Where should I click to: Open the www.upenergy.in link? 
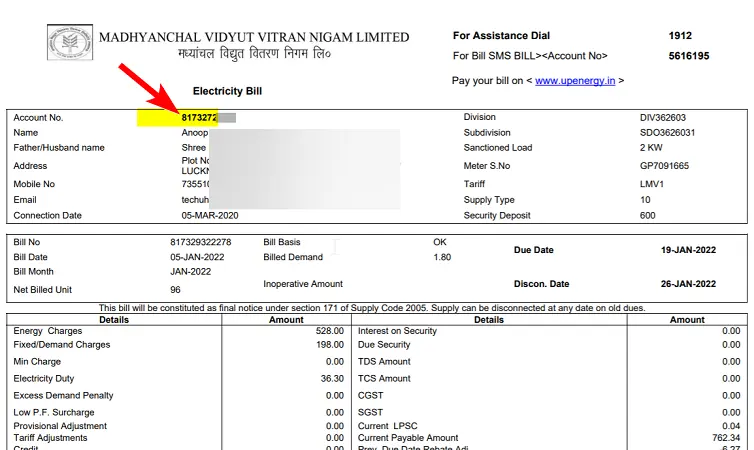point(575,81)
